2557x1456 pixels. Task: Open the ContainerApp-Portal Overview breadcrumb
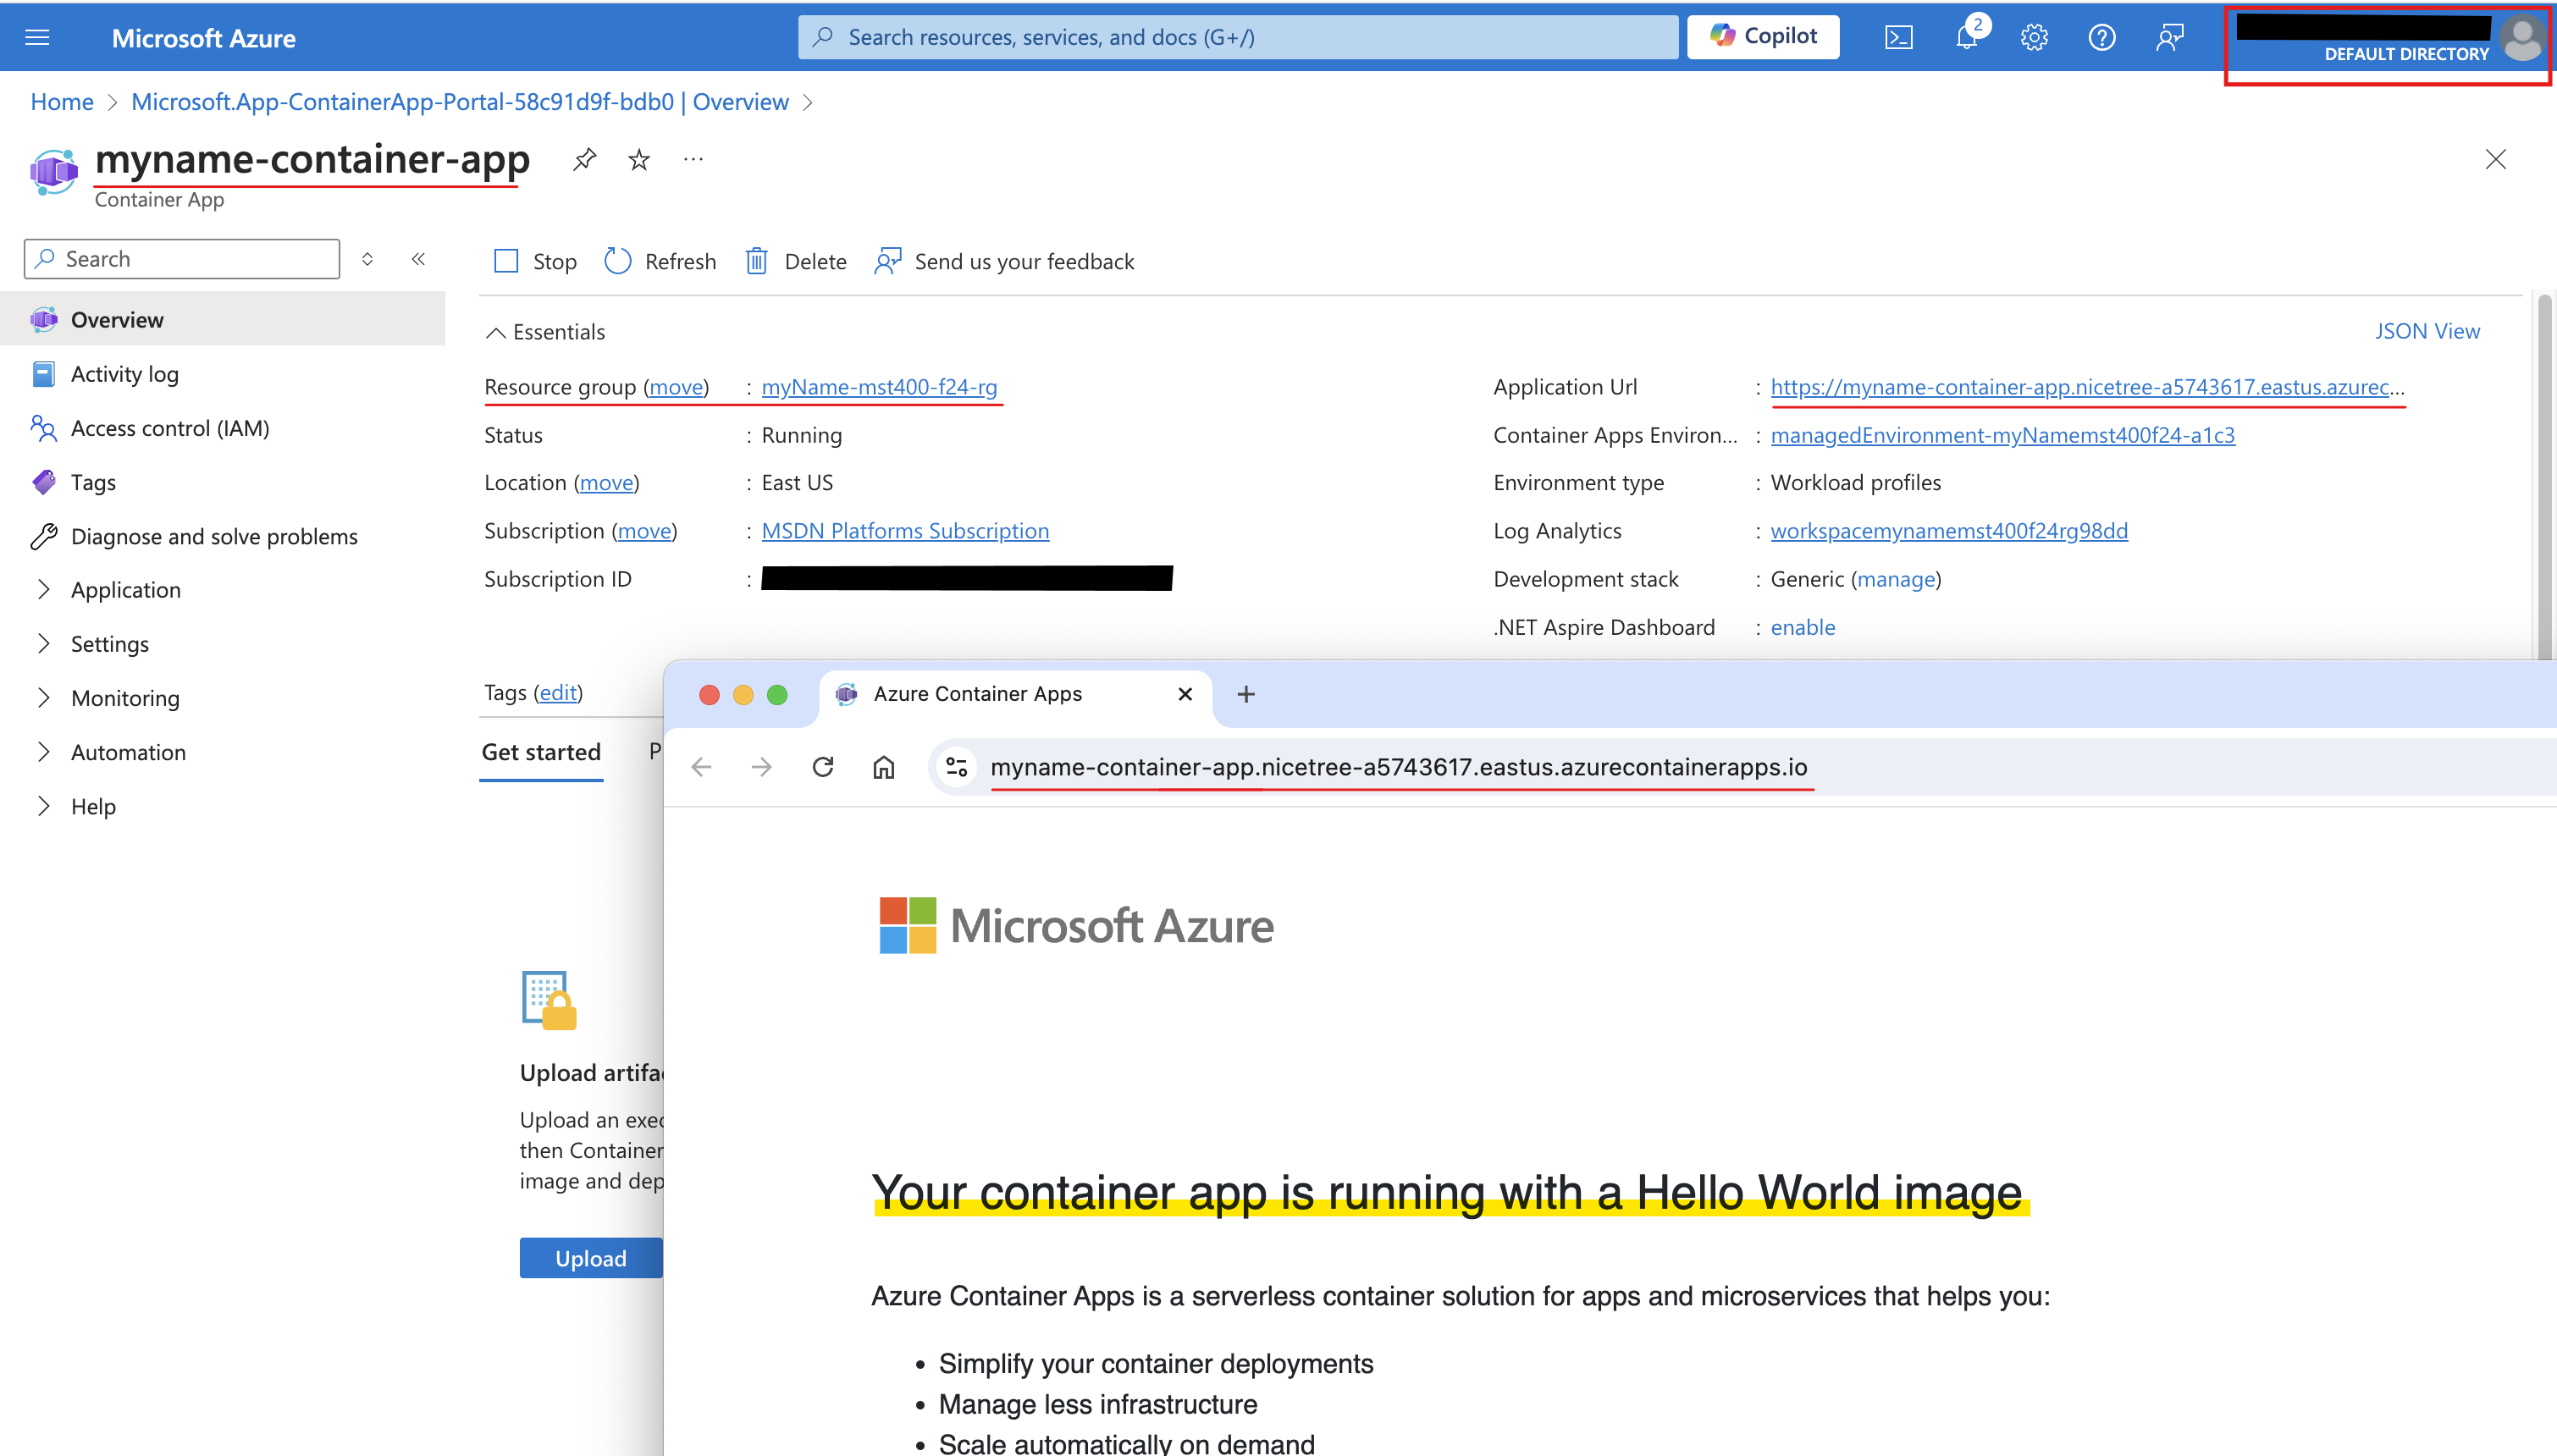click(460, 102)
